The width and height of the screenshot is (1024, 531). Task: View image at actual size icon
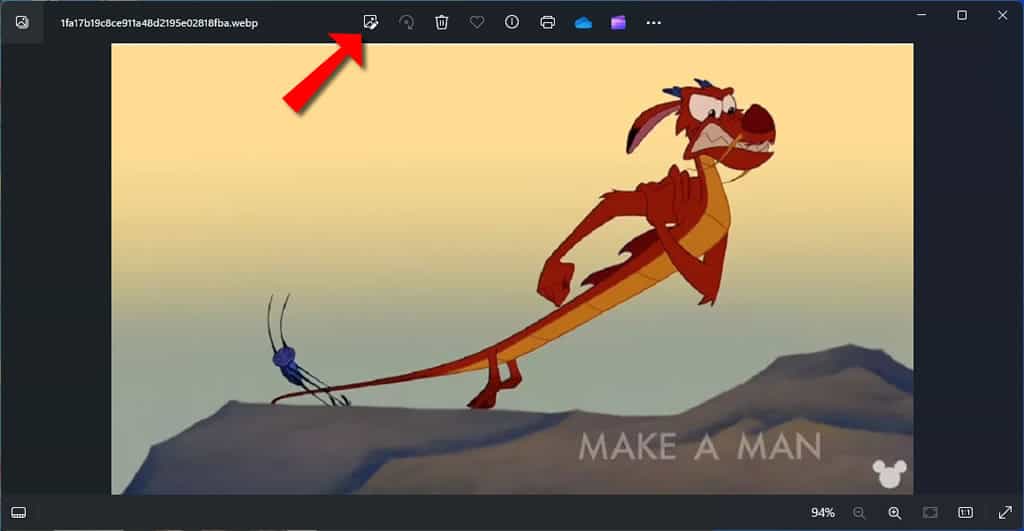click(x=965, y=513)
